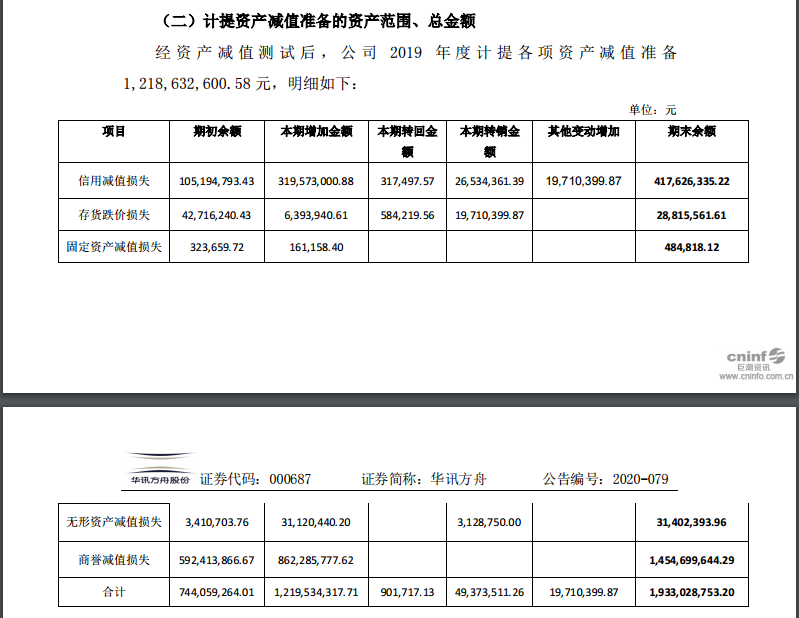
Task: Click the row label 存货跌价损失
Action: click(114, 215)
